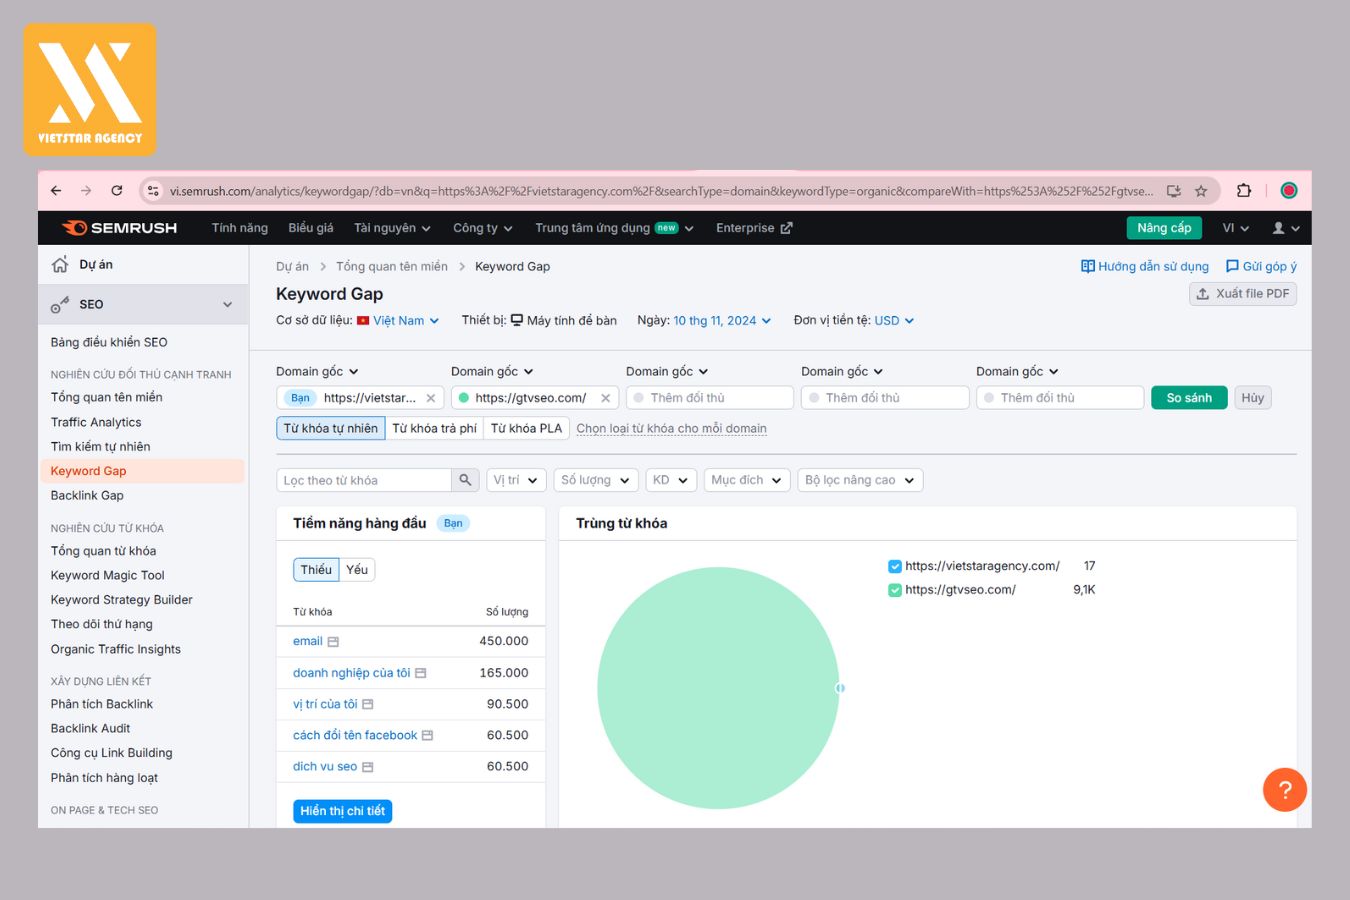Viewport: 1350px width, 900px height.
Task: Open the first Domain gốc type dropdown
Action: (x=317, y=372)
